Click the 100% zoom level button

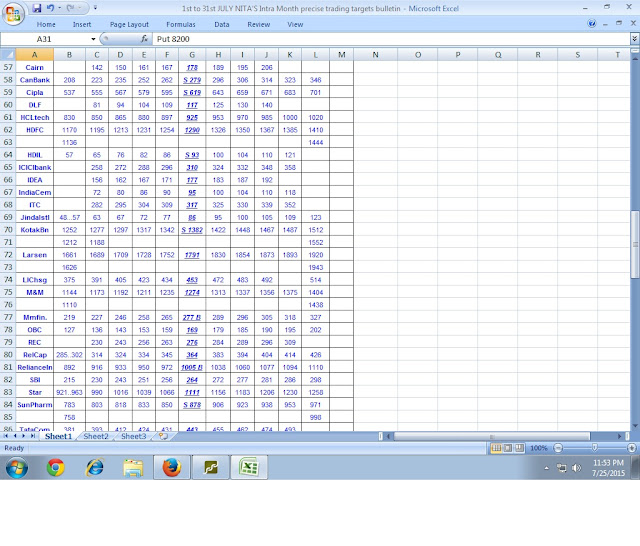pyautogui.click(x=538, y=448)
